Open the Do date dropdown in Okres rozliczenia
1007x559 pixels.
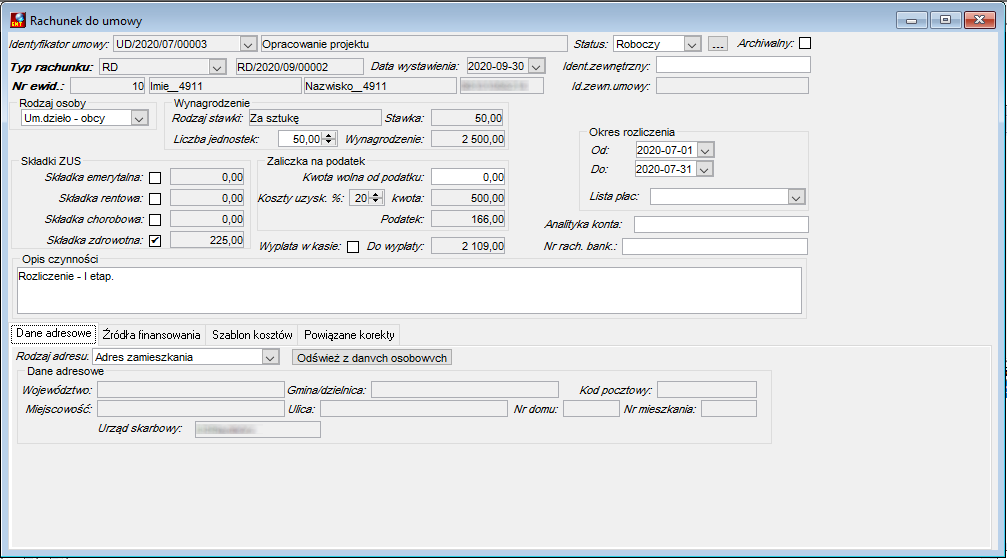(x=705, y=170)
